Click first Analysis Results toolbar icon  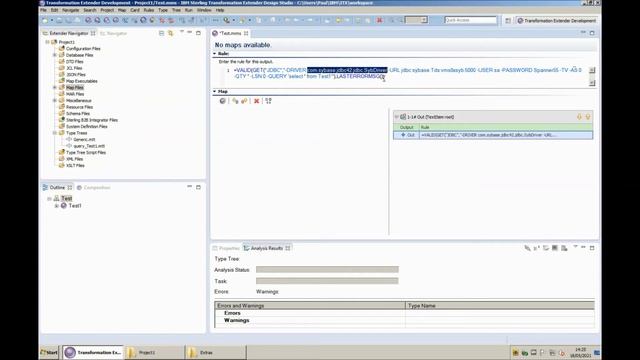click(527, 248)
